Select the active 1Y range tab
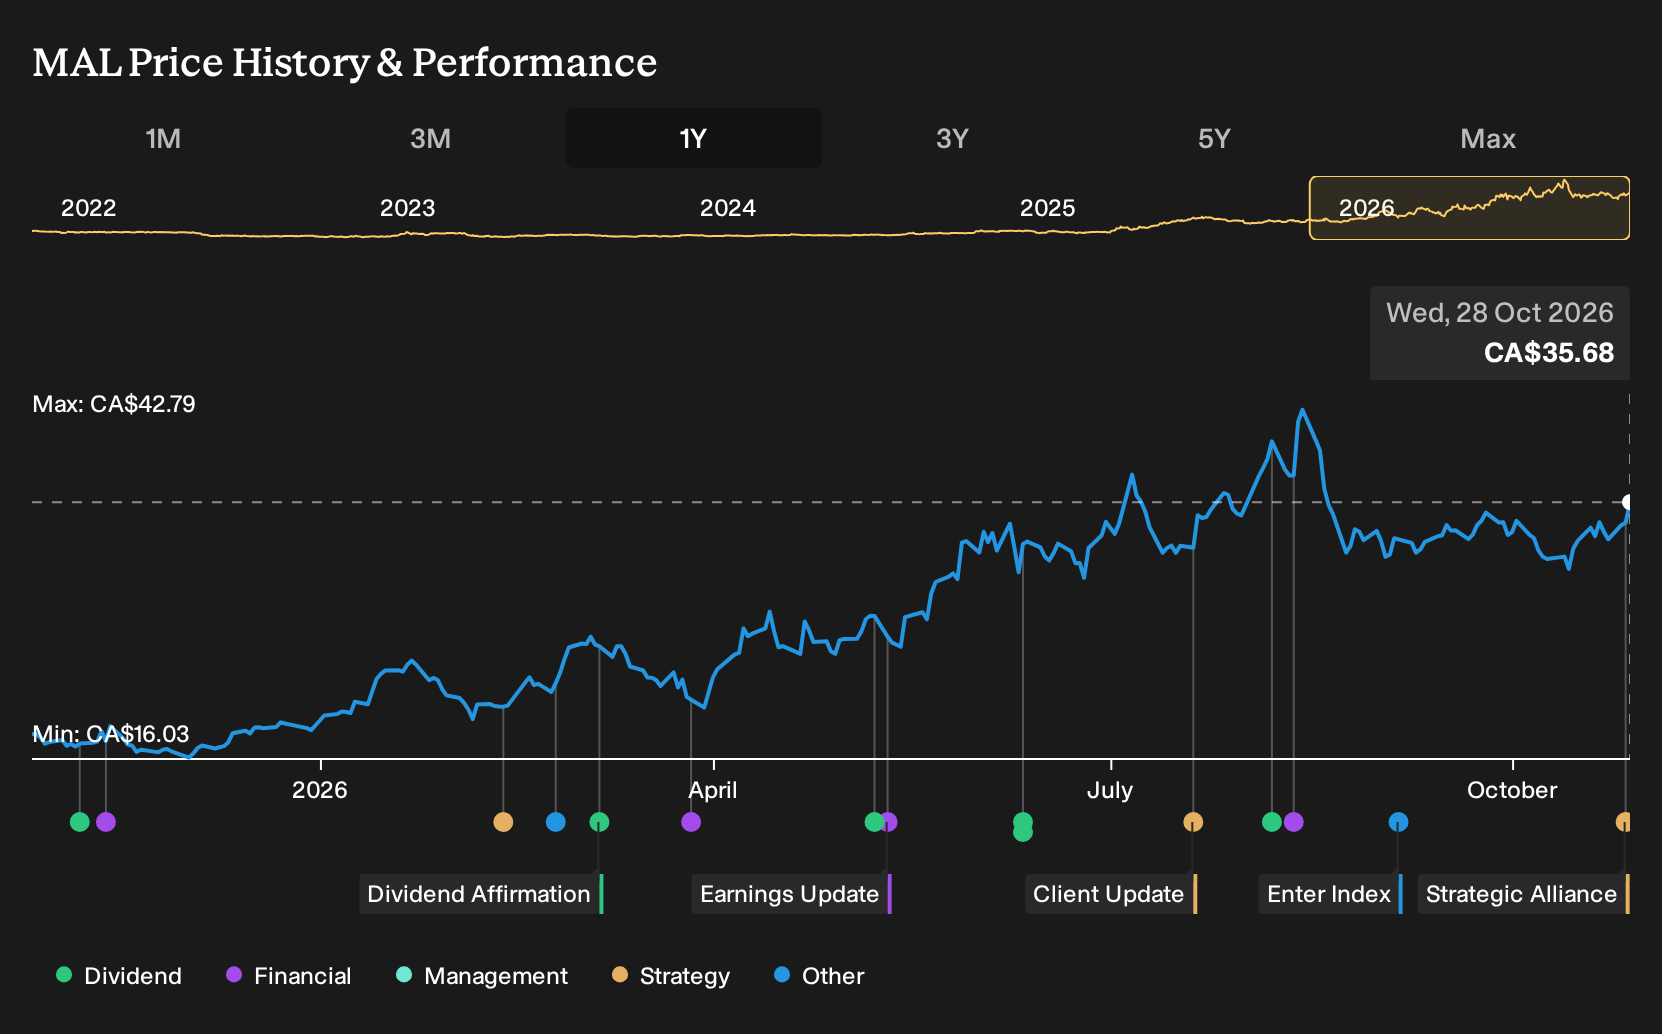This screenshot has width=1662, height=1034. [693, 138]
